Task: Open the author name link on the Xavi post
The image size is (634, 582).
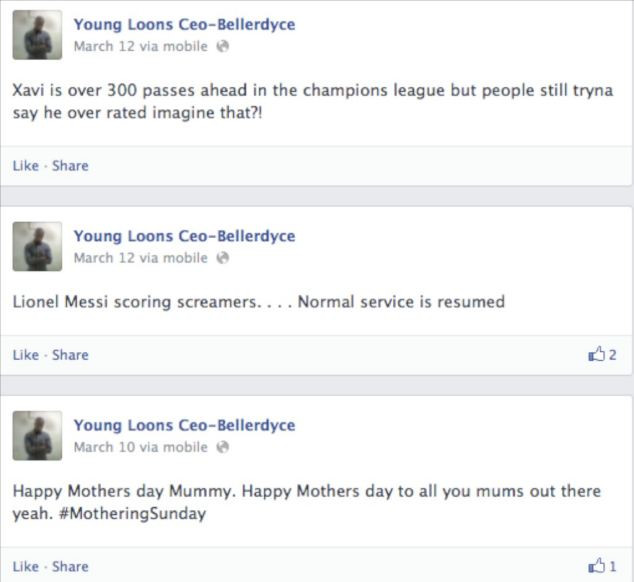Action: pyautogui.click(x=184, y=25)
